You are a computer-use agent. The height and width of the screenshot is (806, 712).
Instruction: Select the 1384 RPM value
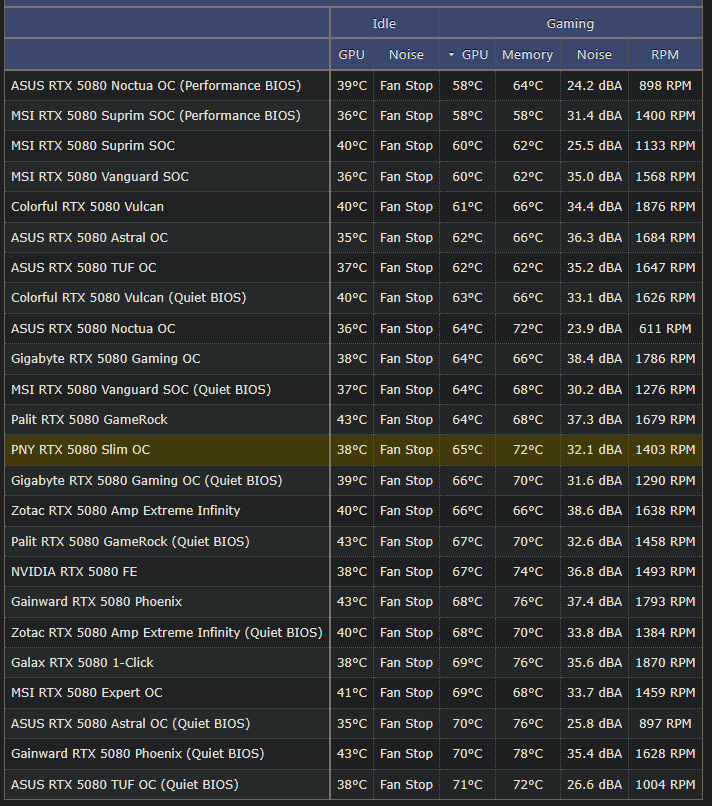pos(665,632)
